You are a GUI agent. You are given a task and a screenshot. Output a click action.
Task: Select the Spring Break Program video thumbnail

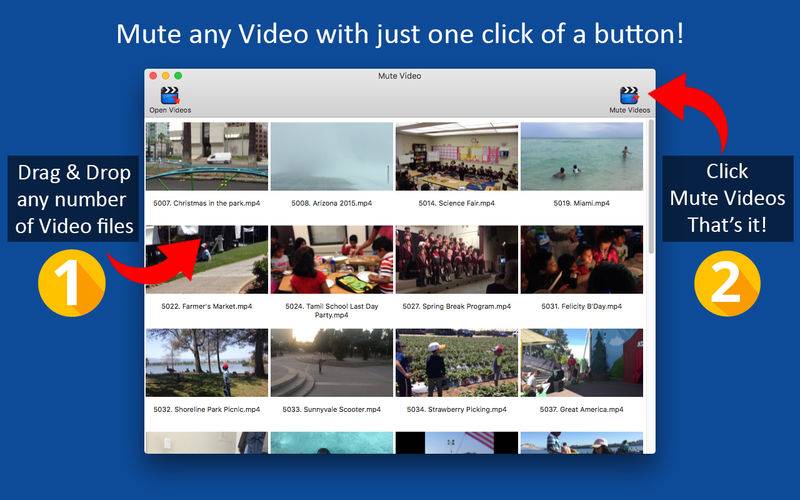tap(457, 259)
